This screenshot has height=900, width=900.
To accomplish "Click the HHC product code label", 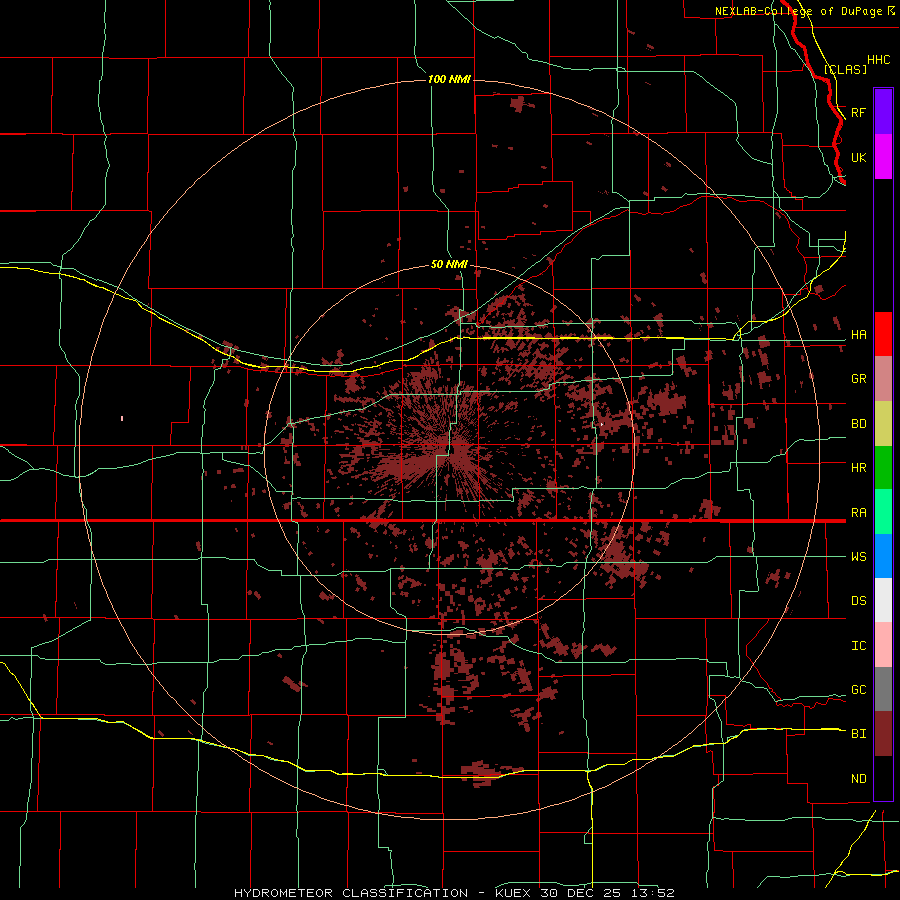I will tap(878, 60).
